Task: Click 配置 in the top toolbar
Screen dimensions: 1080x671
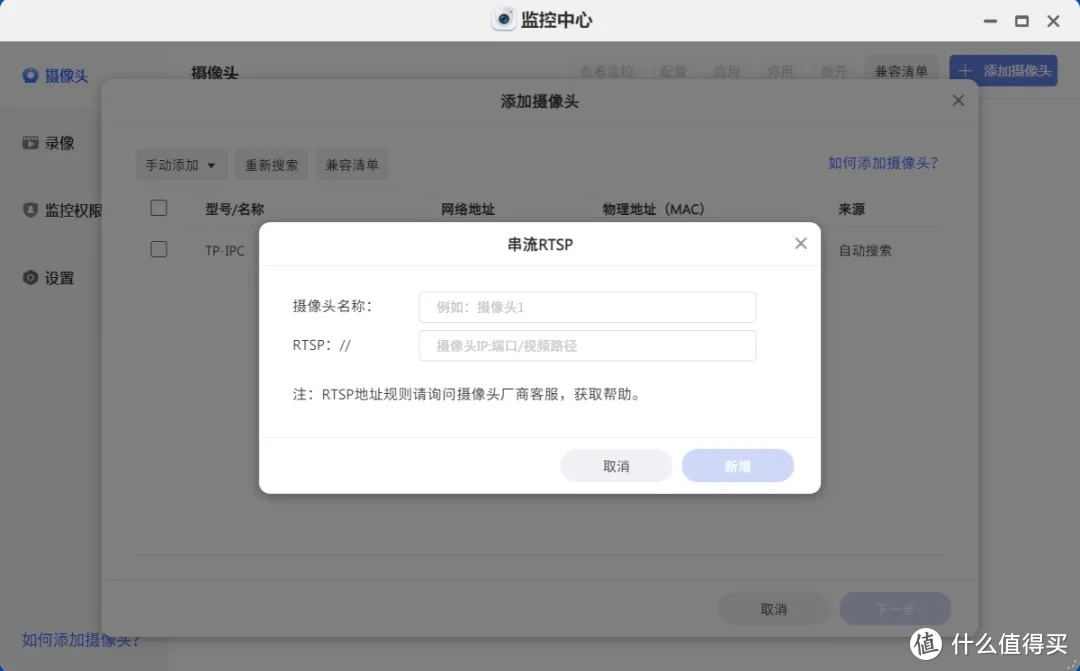Action: click(672, 70)
